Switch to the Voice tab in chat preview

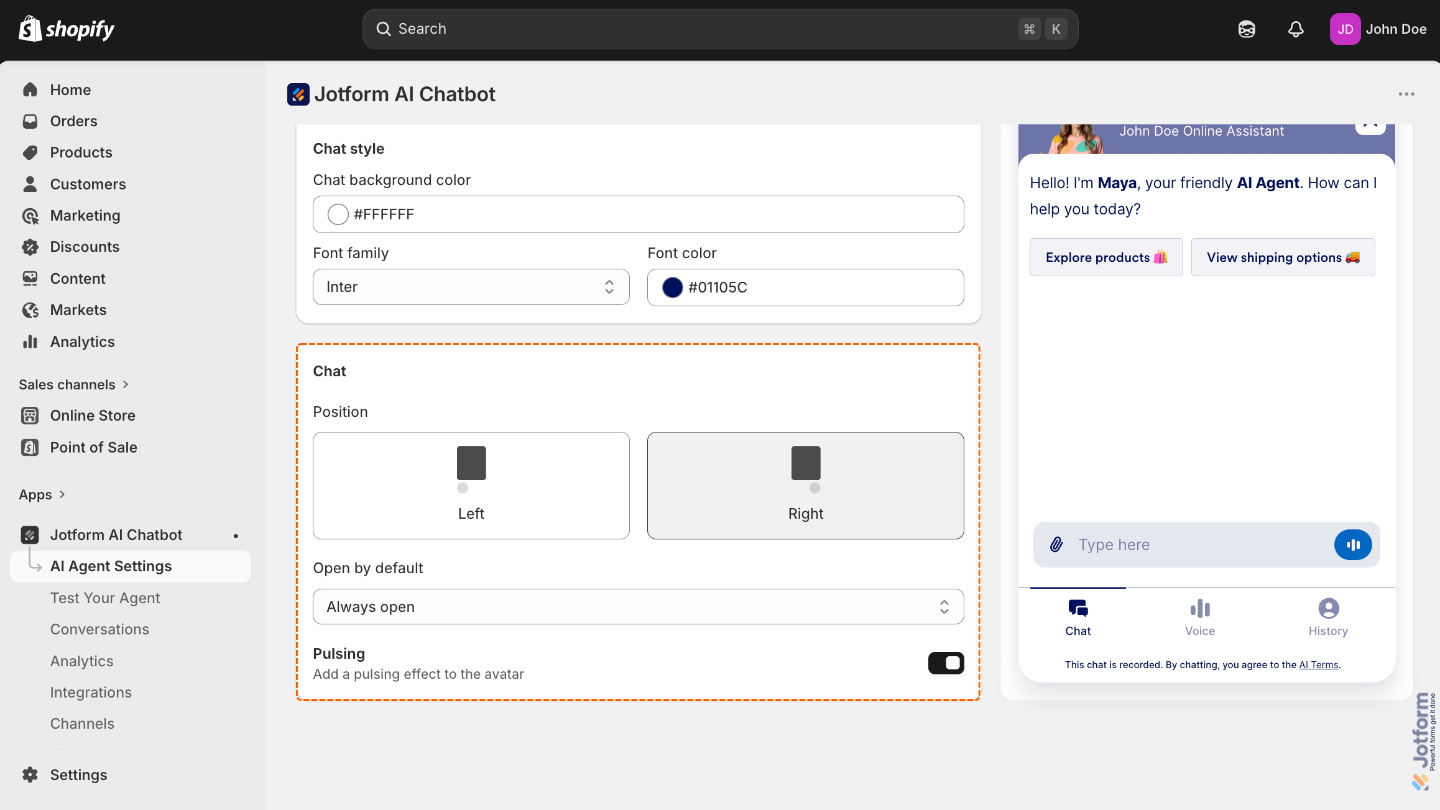pos(1199,617)
